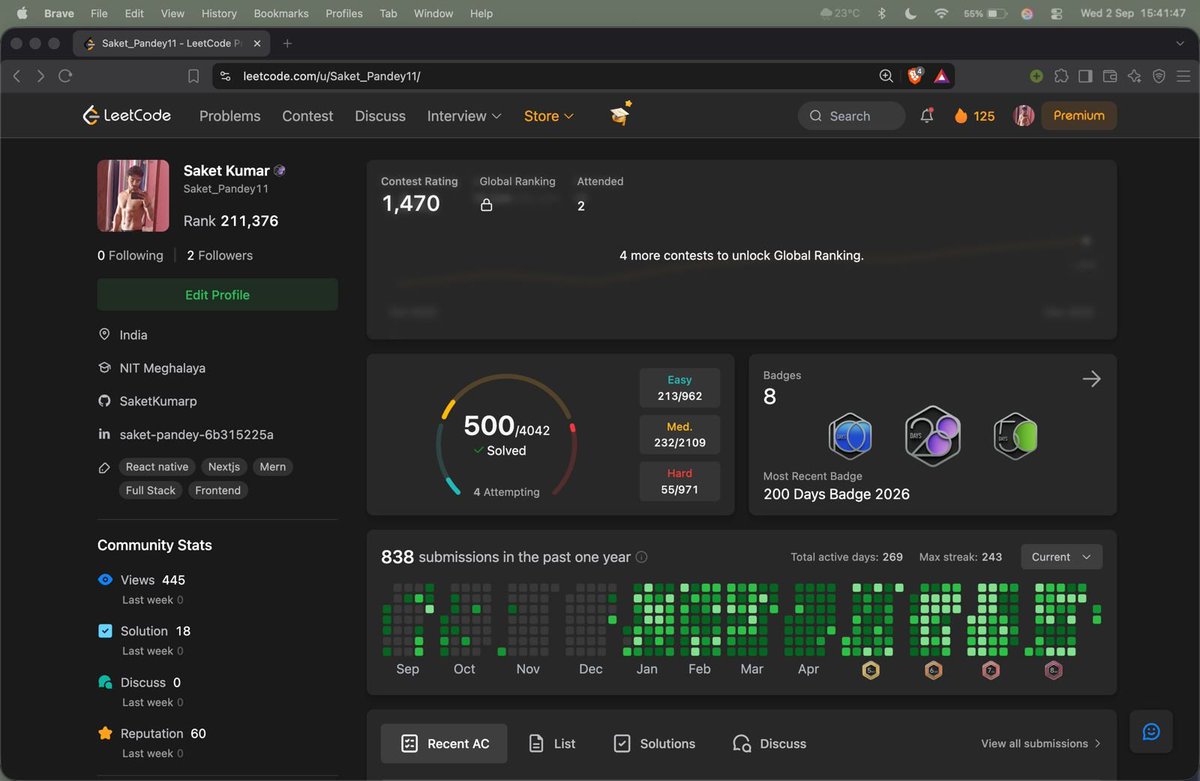This screenshot has width=1200, height=781.
Task: Click the info icon beside submissions count
Action: [x=642, y=557]
